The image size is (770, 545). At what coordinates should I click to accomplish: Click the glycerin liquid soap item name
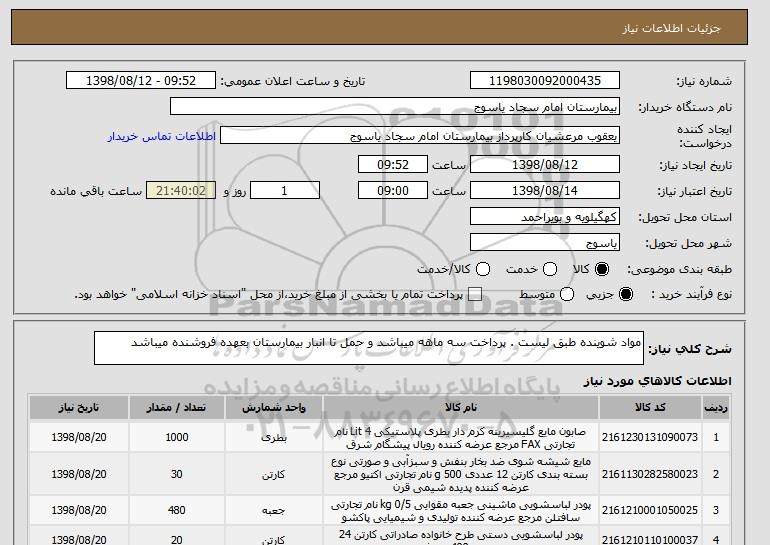tap(461, 438)
